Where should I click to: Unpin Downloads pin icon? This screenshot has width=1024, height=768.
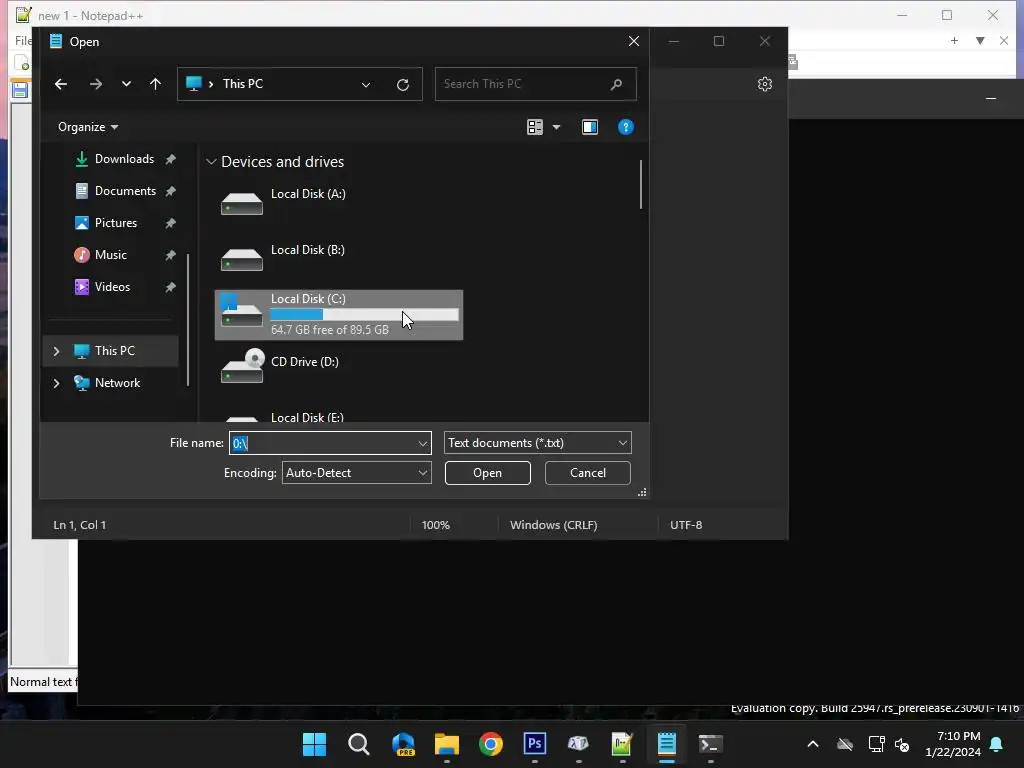pyautogui.click(x=170, y=159)
